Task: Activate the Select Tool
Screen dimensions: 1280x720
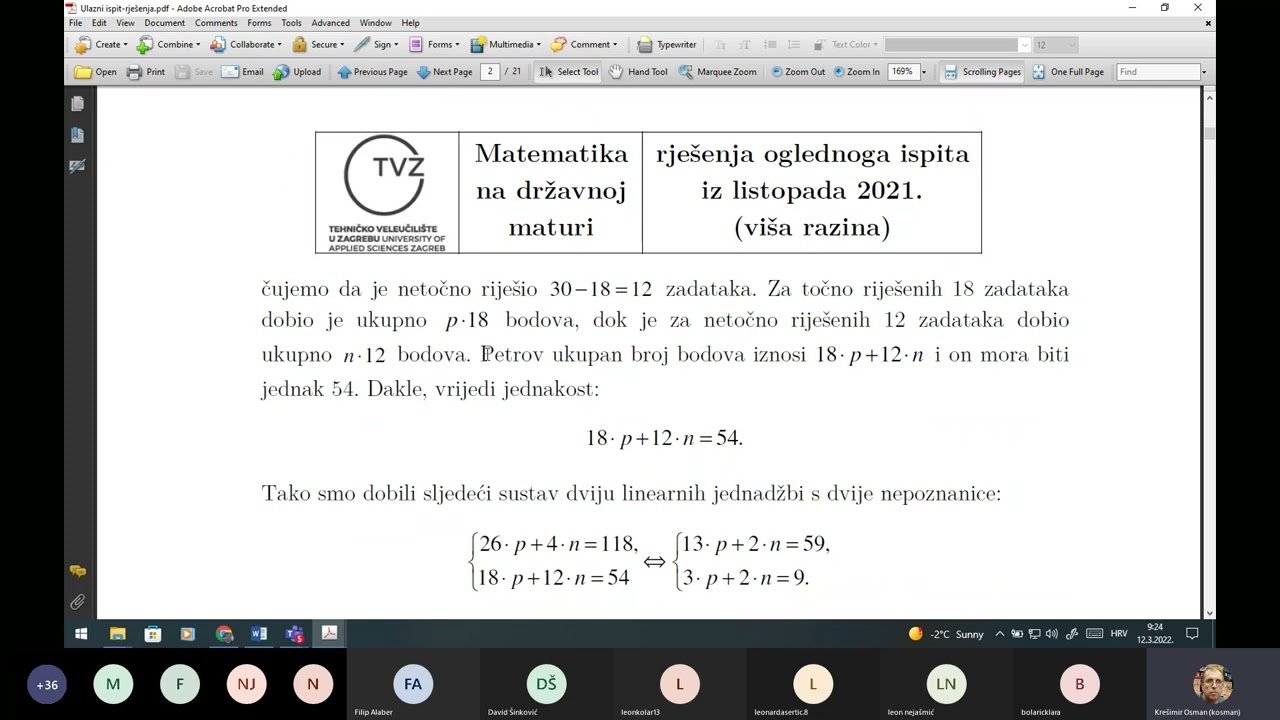Action: pyautogui.click(x=568, y=72)
